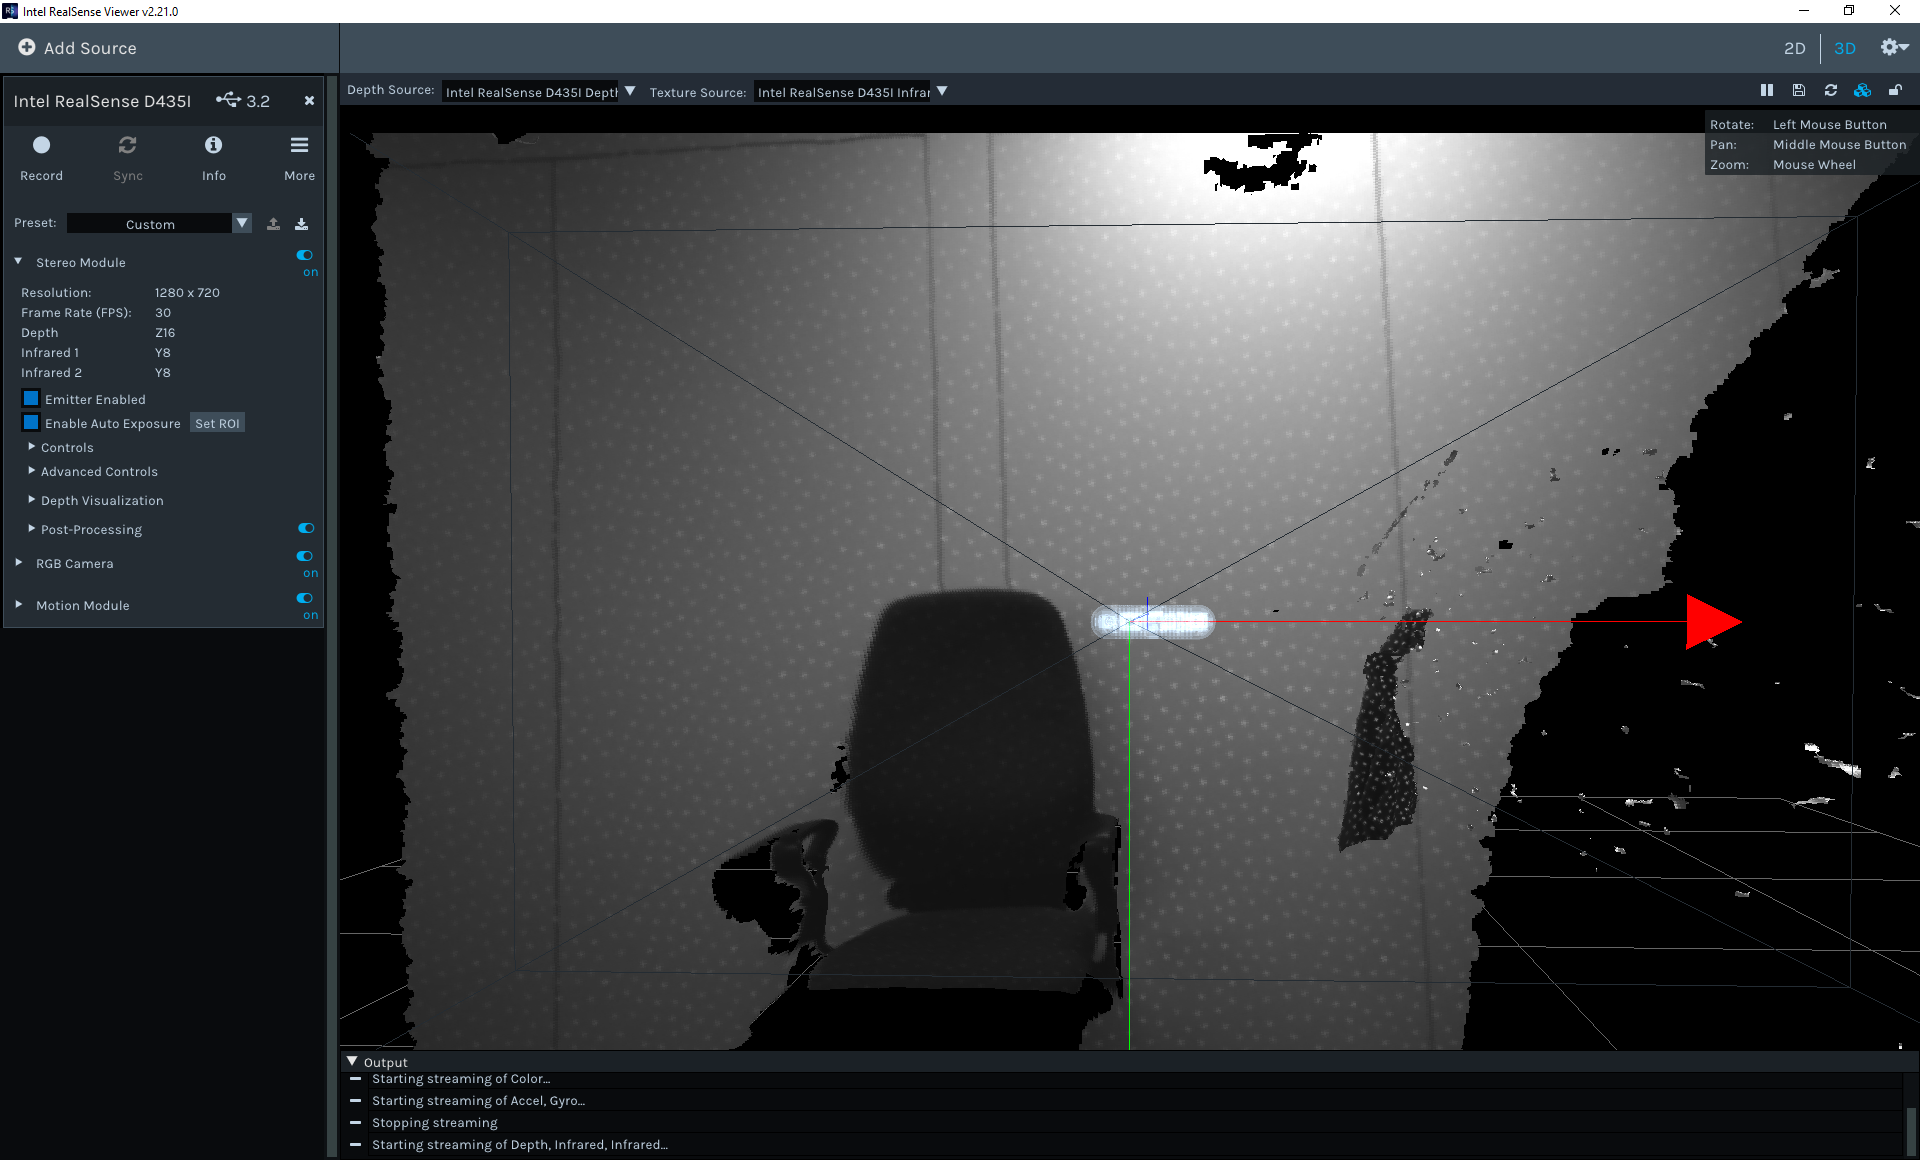Image resolution: width=1920 pixels, height=1160 pixels.
Task: Click the 'Stopping streaming' log entry
Action: [x=434, y=1122]
